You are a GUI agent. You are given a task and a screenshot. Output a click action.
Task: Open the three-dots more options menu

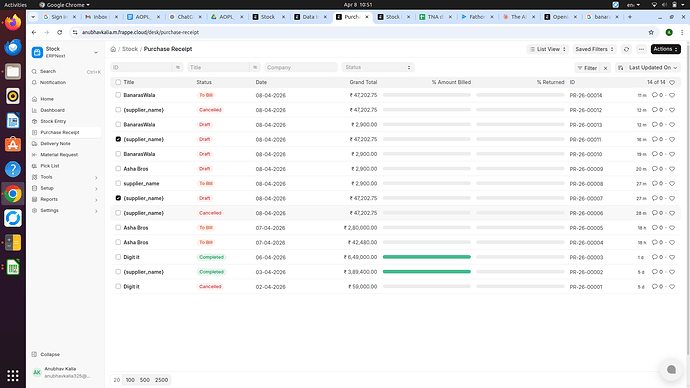click(641, 49)
